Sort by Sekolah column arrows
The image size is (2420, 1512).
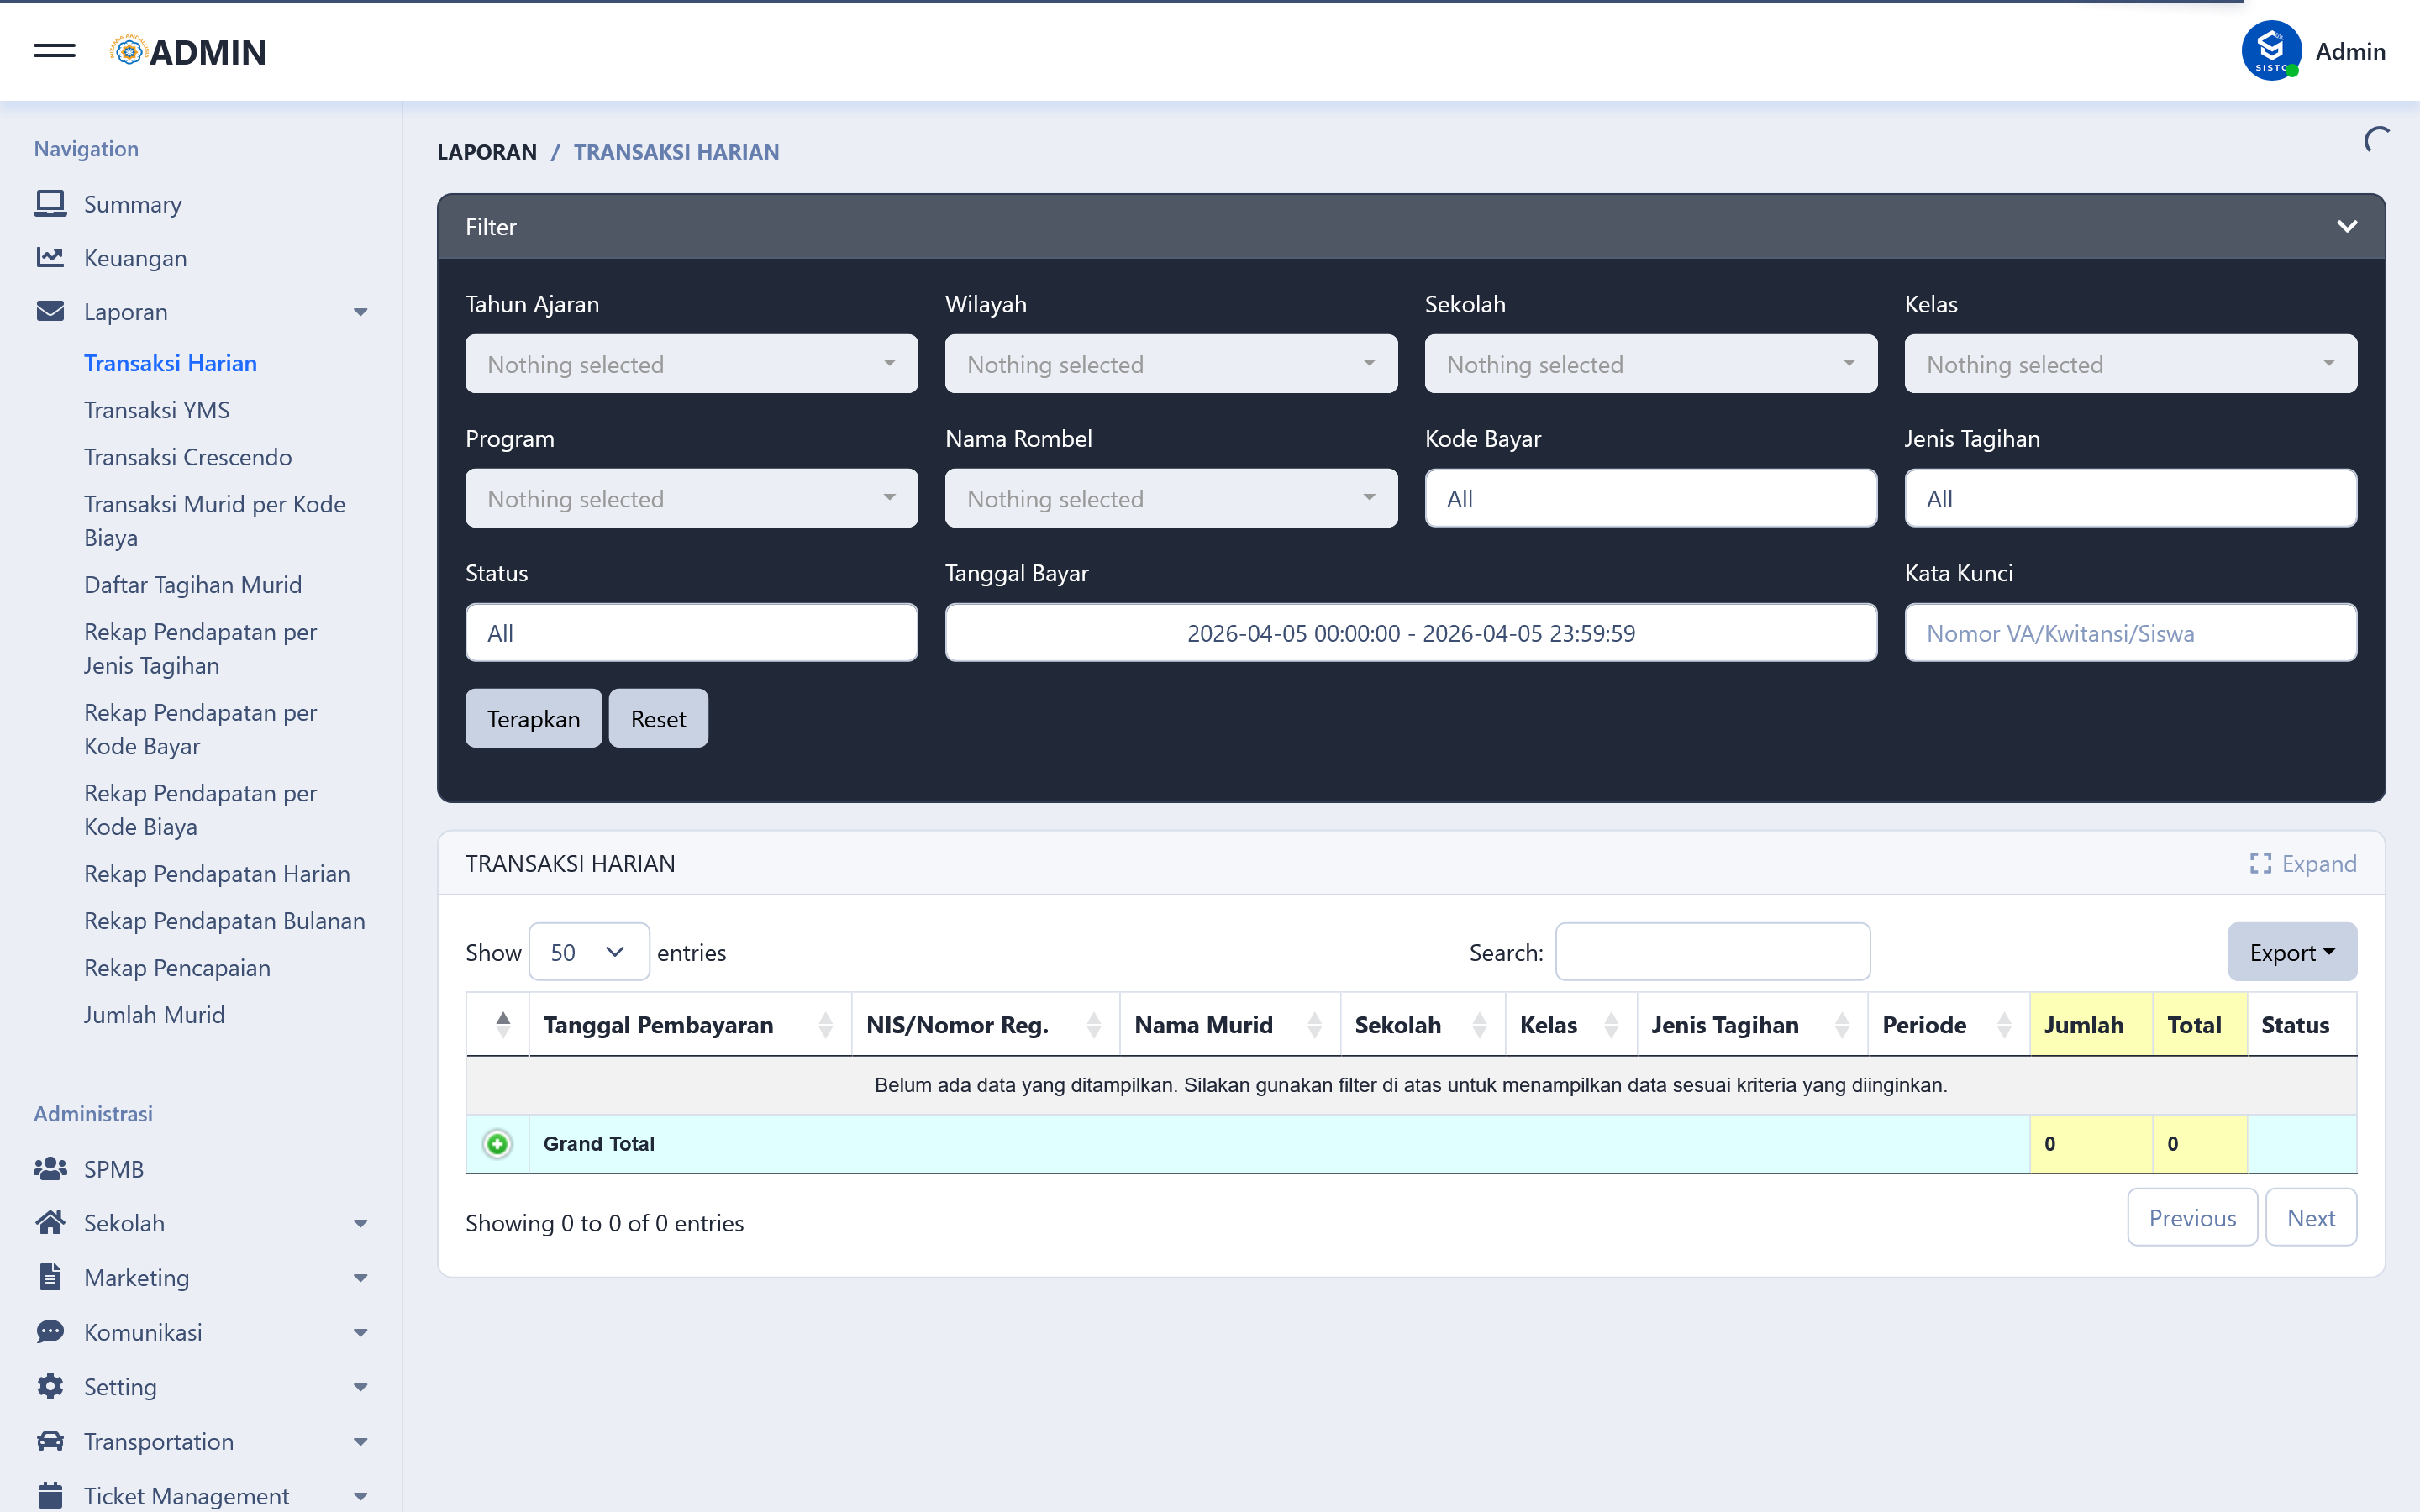click(1479, 1025)
